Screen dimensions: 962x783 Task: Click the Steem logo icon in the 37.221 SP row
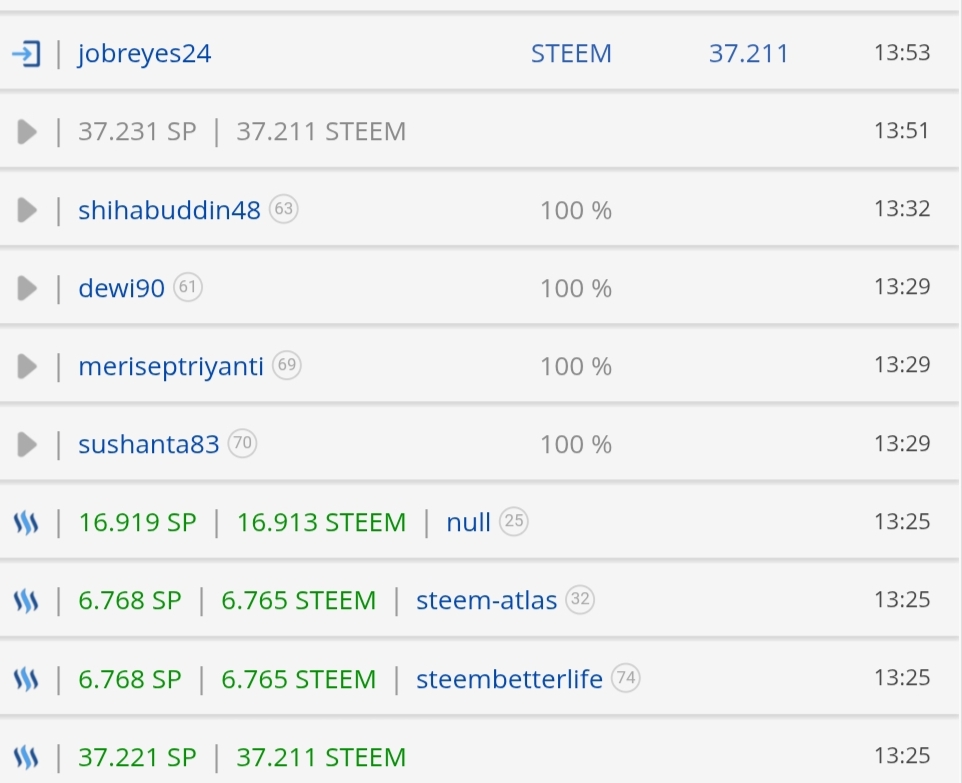point(26,757)
